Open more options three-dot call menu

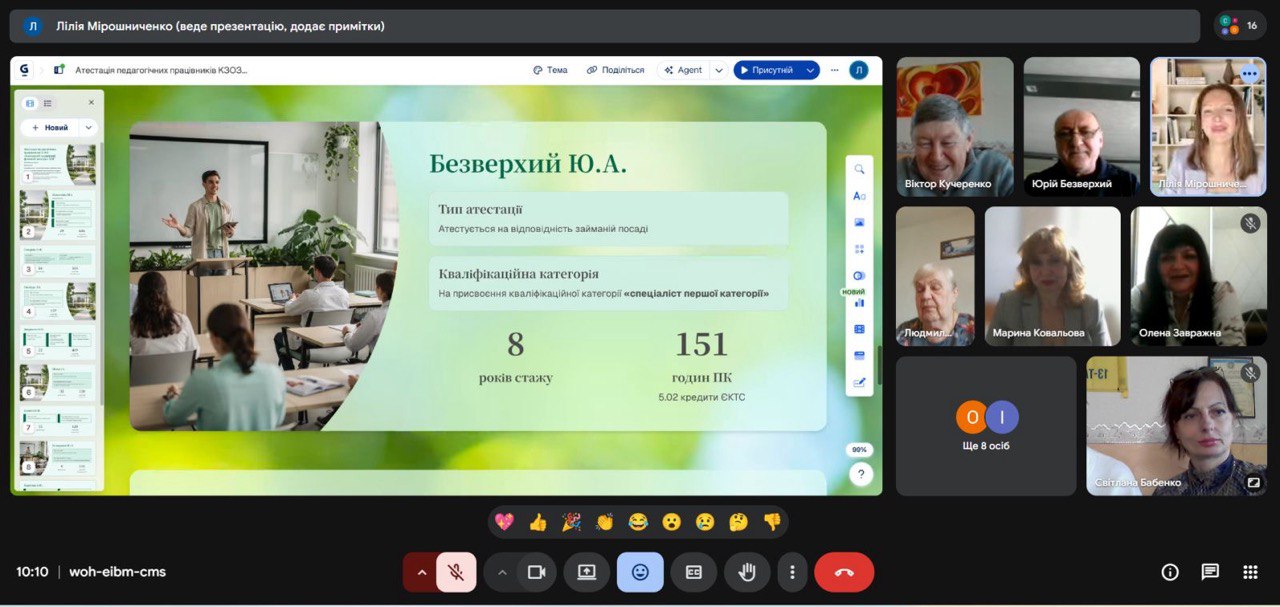(x=792, y=572)
